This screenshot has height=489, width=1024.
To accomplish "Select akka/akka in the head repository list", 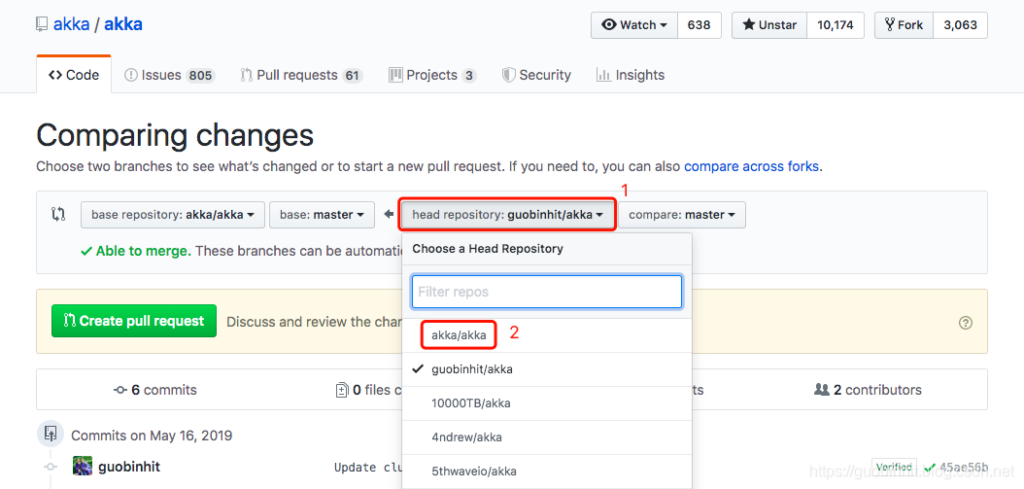I will 547,336.
